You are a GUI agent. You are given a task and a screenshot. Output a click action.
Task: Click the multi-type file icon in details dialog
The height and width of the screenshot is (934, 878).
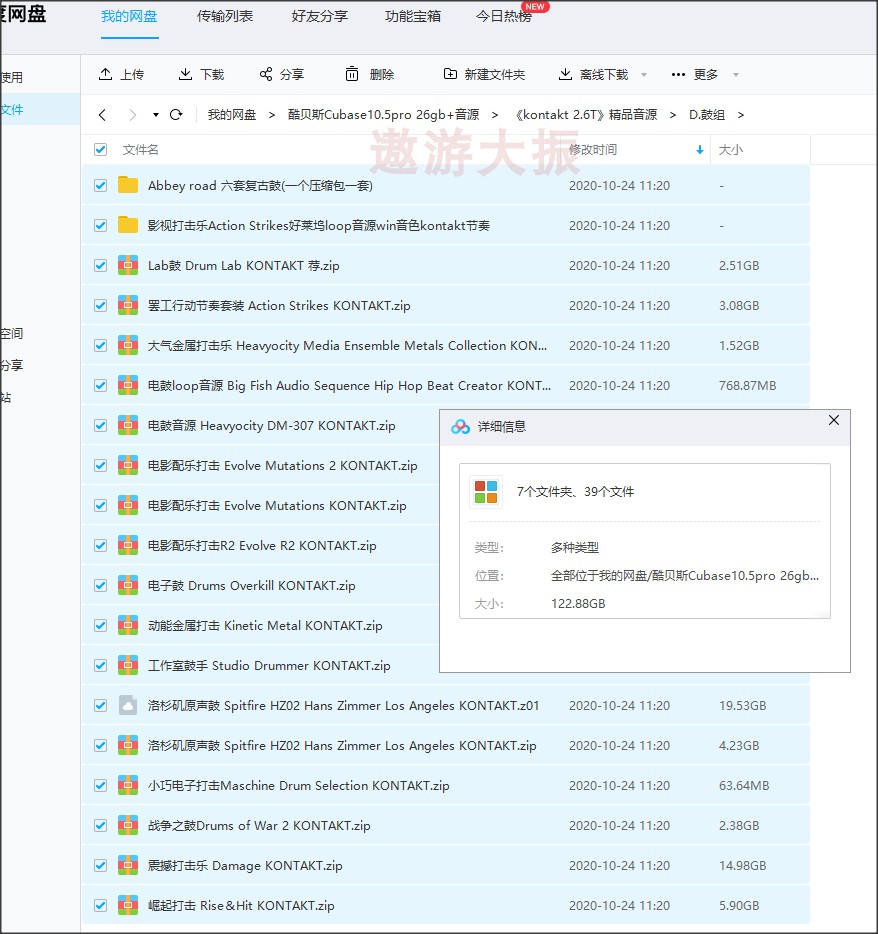[x=486, y=492]
